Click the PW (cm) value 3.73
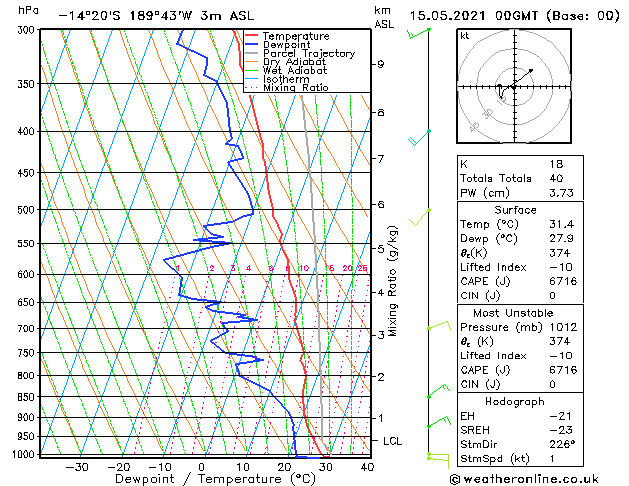Image resolution: width=629 pixels, height=486 pixels. (561, 193)
